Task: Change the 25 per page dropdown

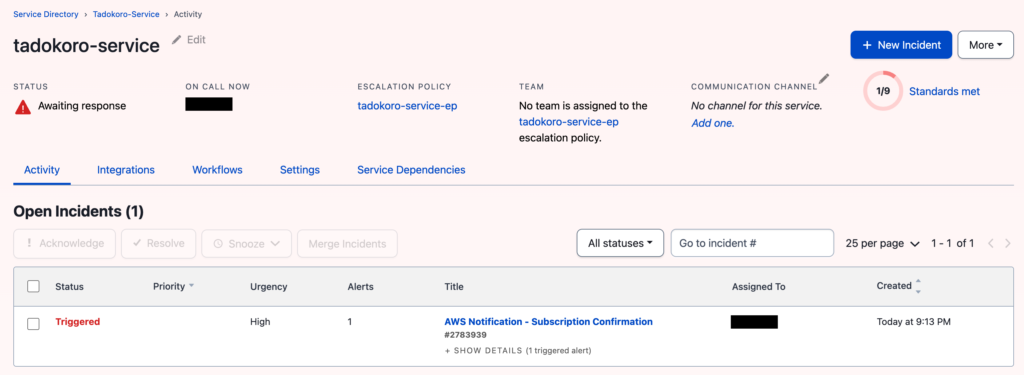Action: [882, 244]
